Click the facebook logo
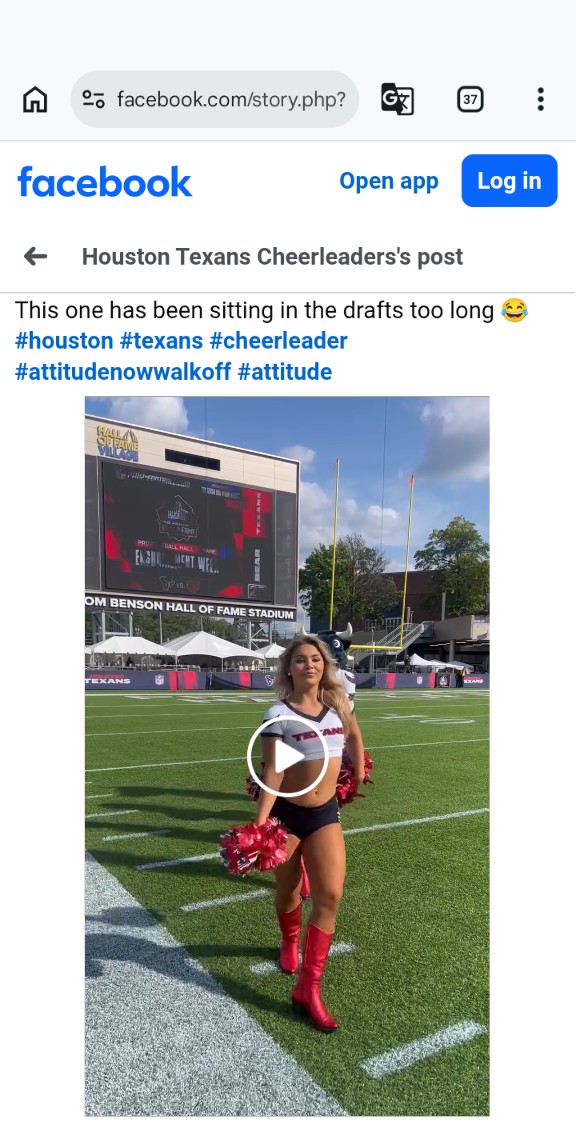Image resolution: width=576 pixels, height=1122 pixels. (x=104, y=181)
